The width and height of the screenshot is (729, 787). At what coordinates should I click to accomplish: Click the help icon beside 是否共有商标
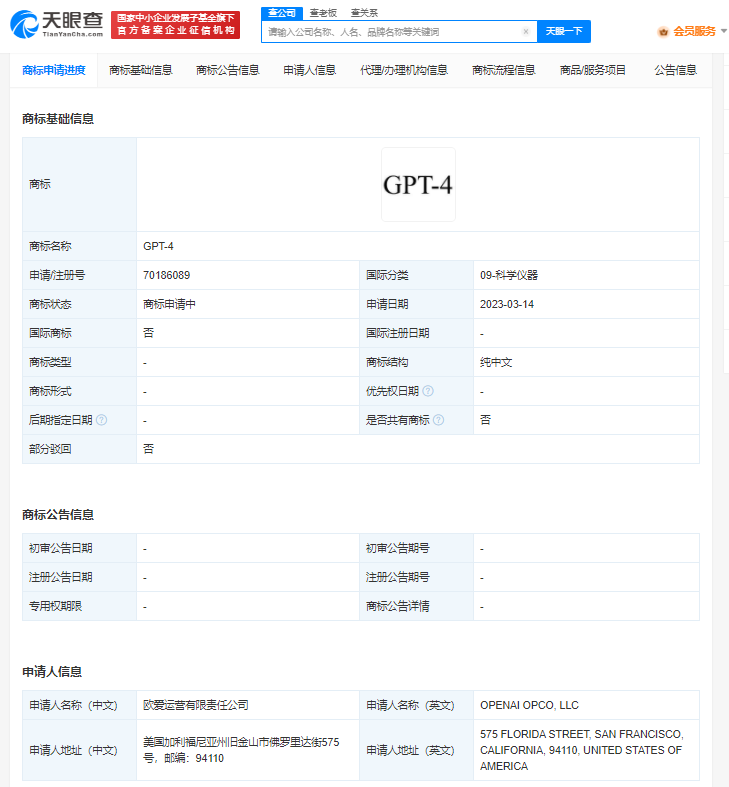click(438, 420)
